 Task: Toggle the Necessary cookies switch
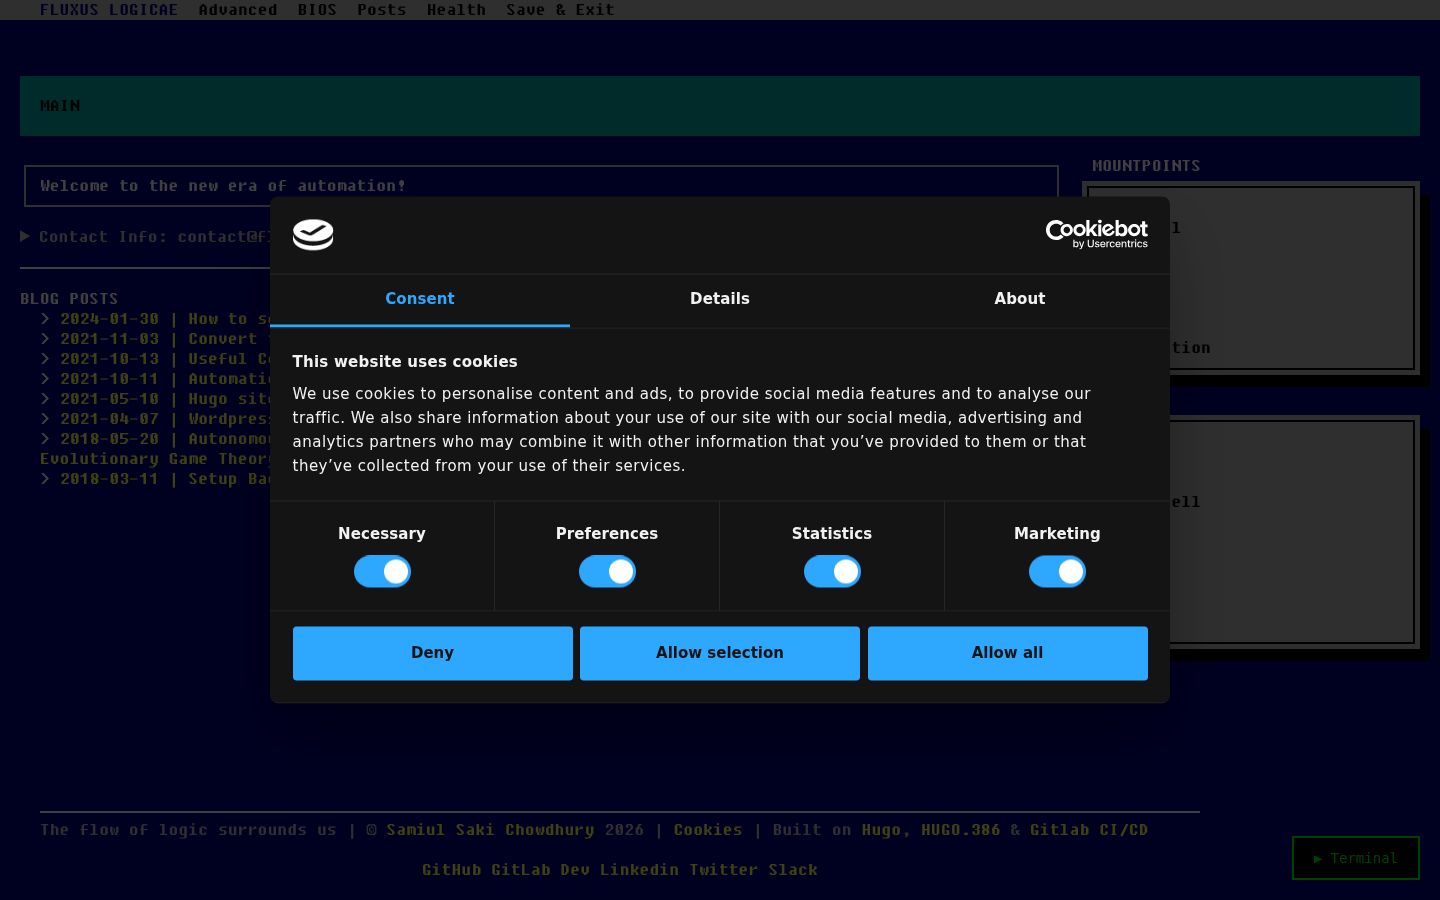click(382, 572)
